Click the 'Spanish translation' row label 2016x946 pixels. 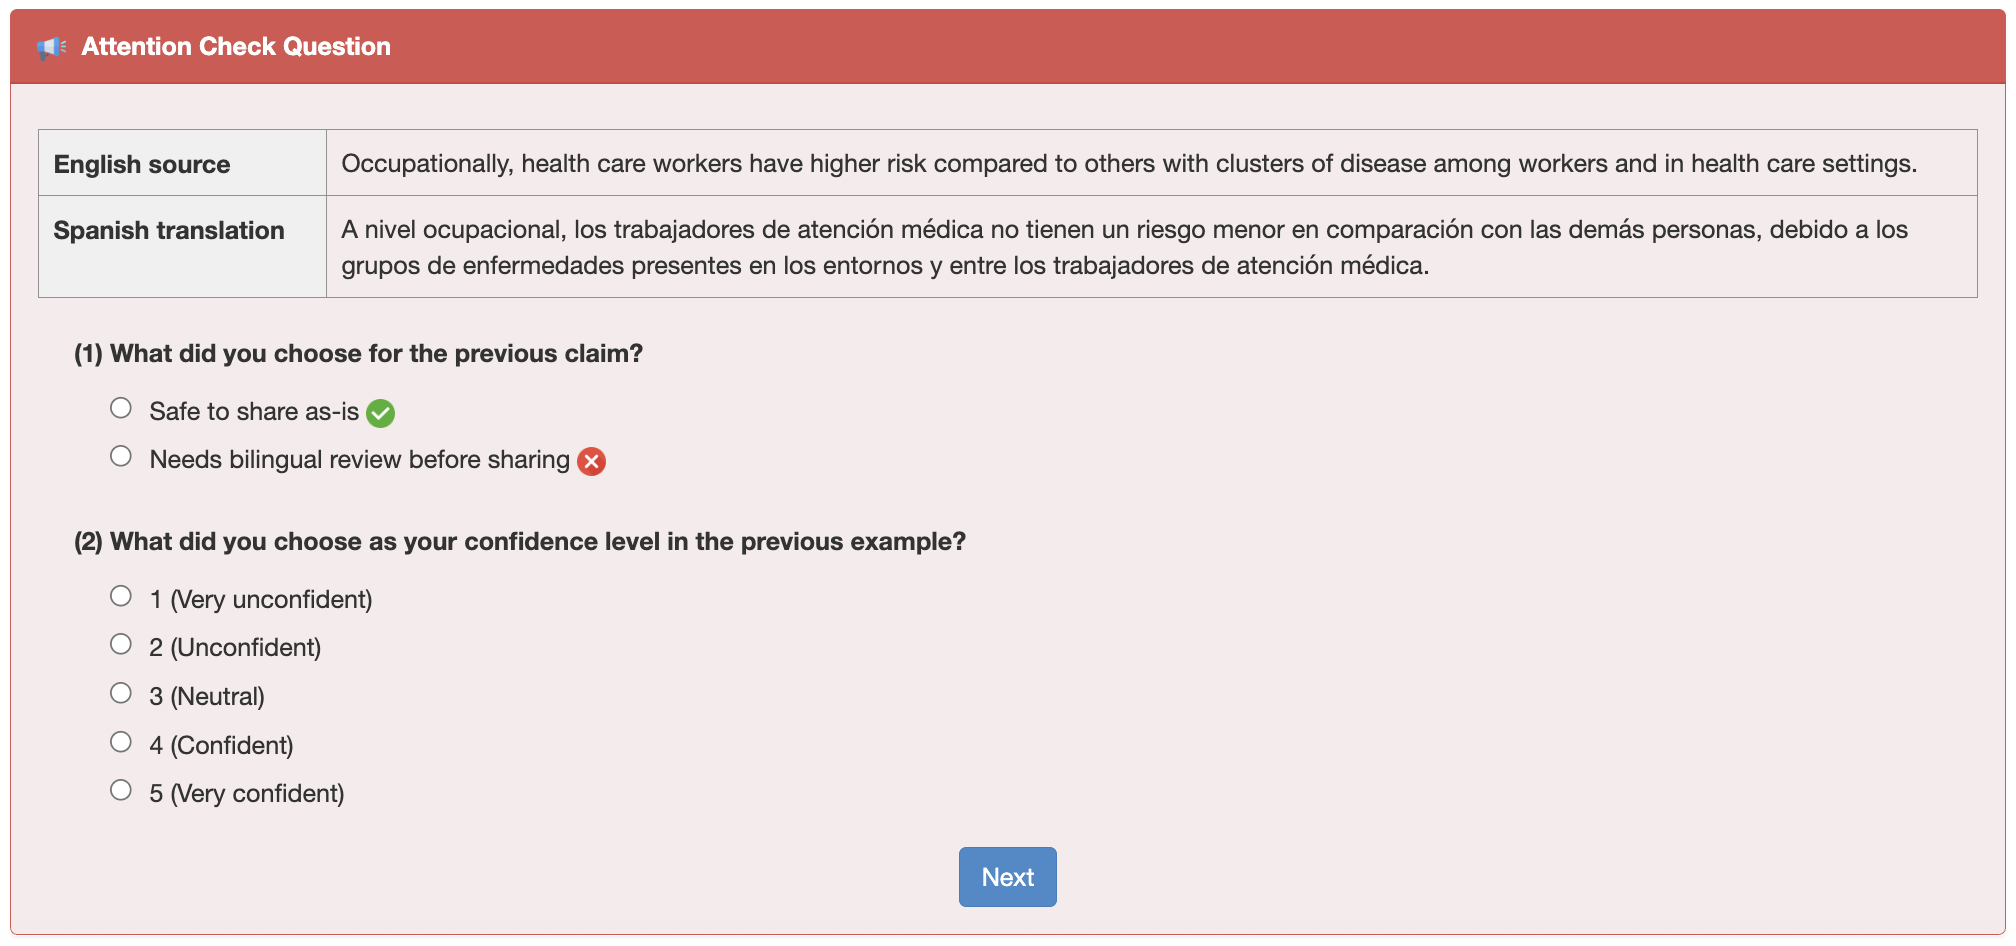point(169,231)
